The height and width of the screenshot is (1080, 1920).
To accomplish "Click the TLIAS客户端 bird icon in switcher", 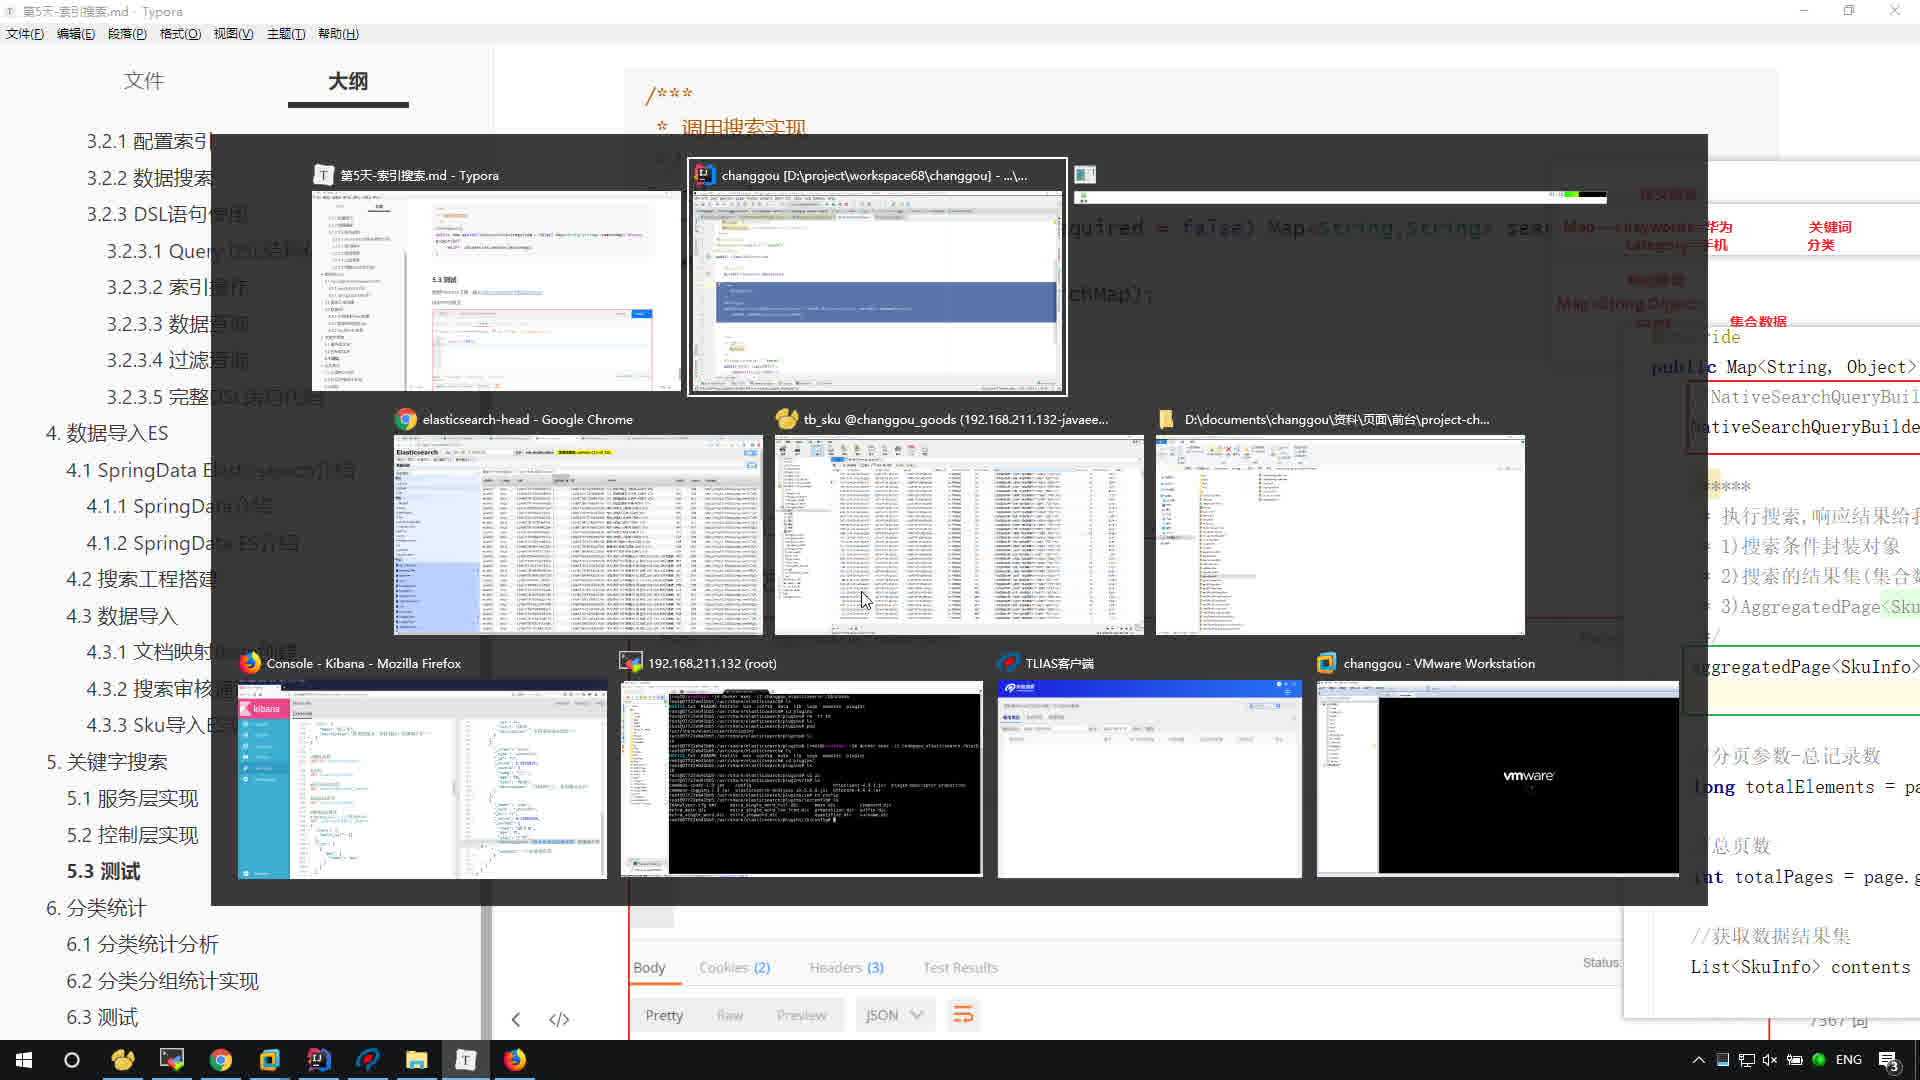I will (1008, 663).
